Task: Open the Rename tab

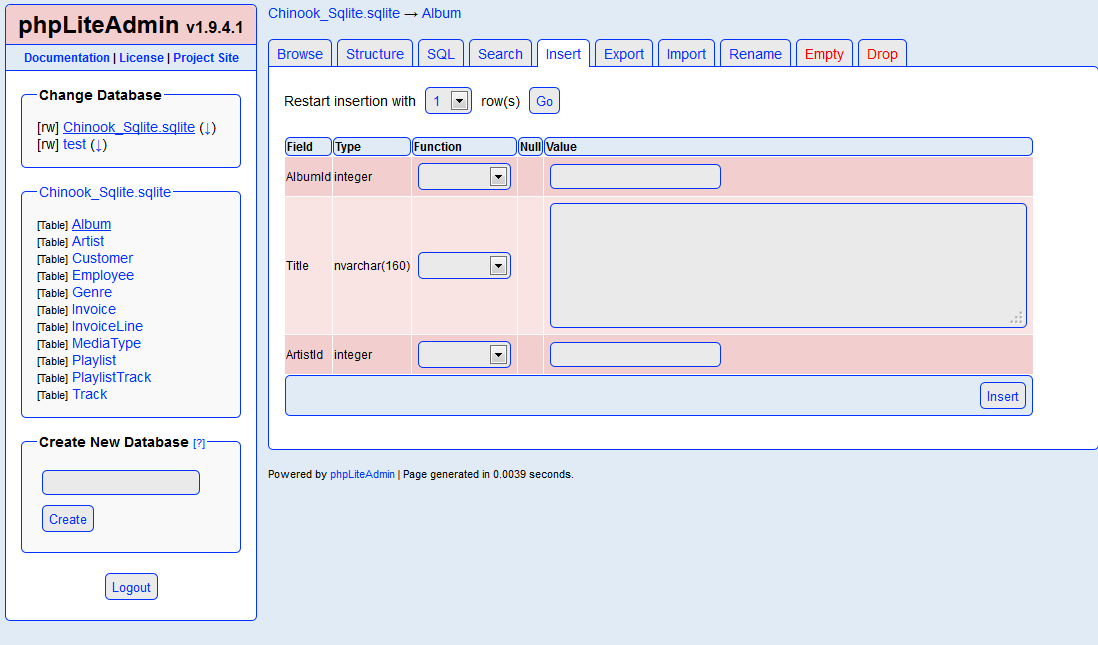Action: 755,54
